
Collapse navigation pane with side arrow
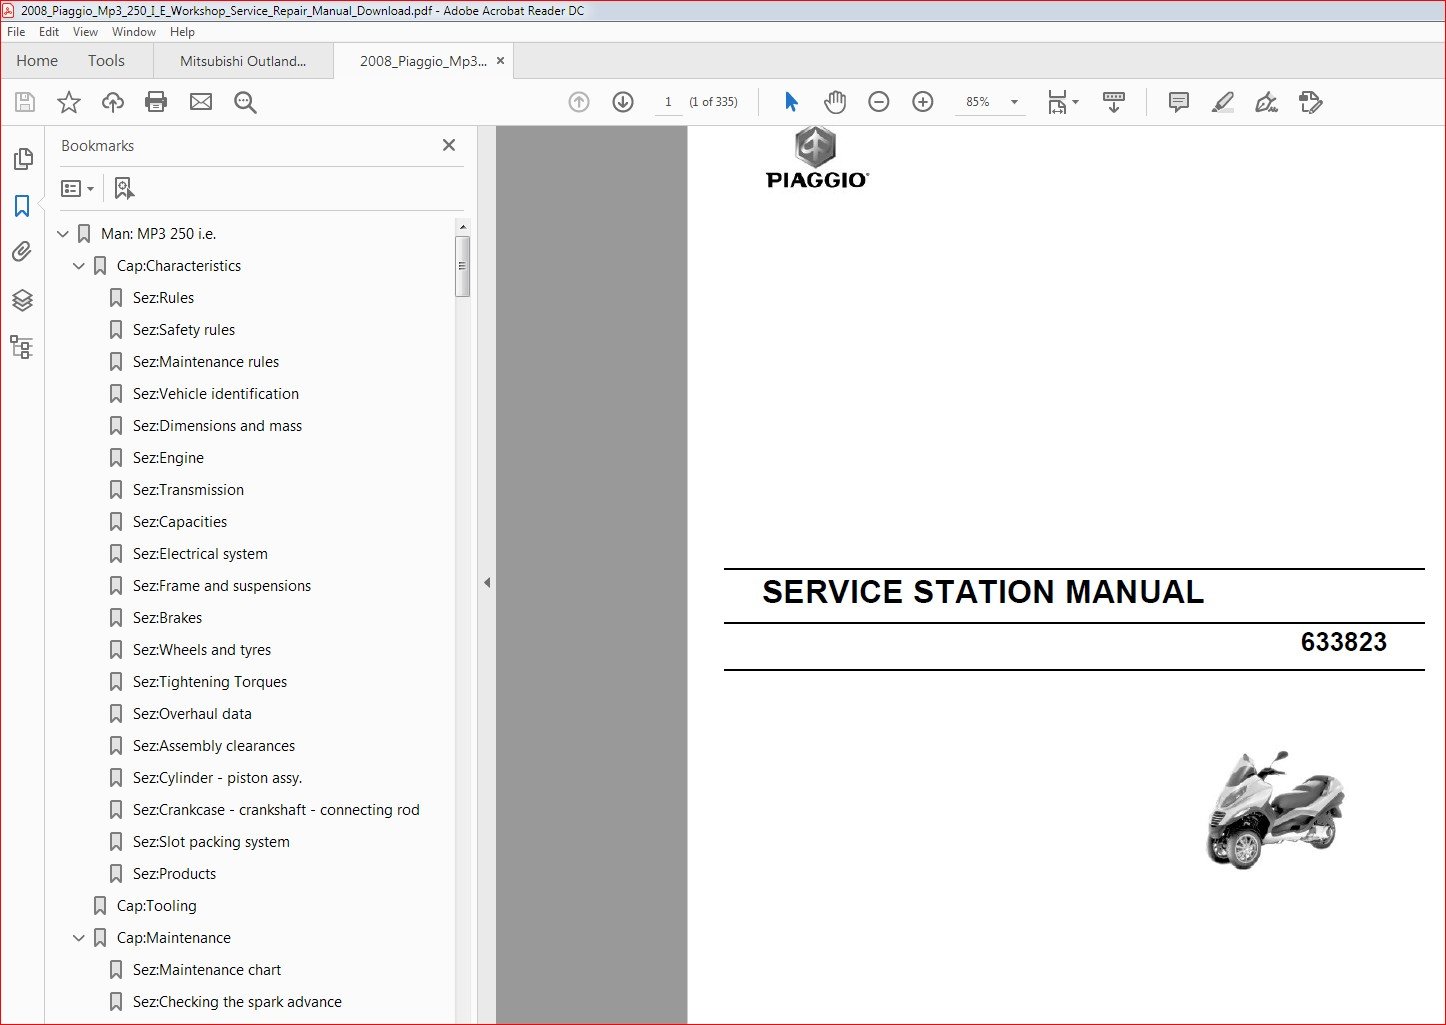pos(487,582)
